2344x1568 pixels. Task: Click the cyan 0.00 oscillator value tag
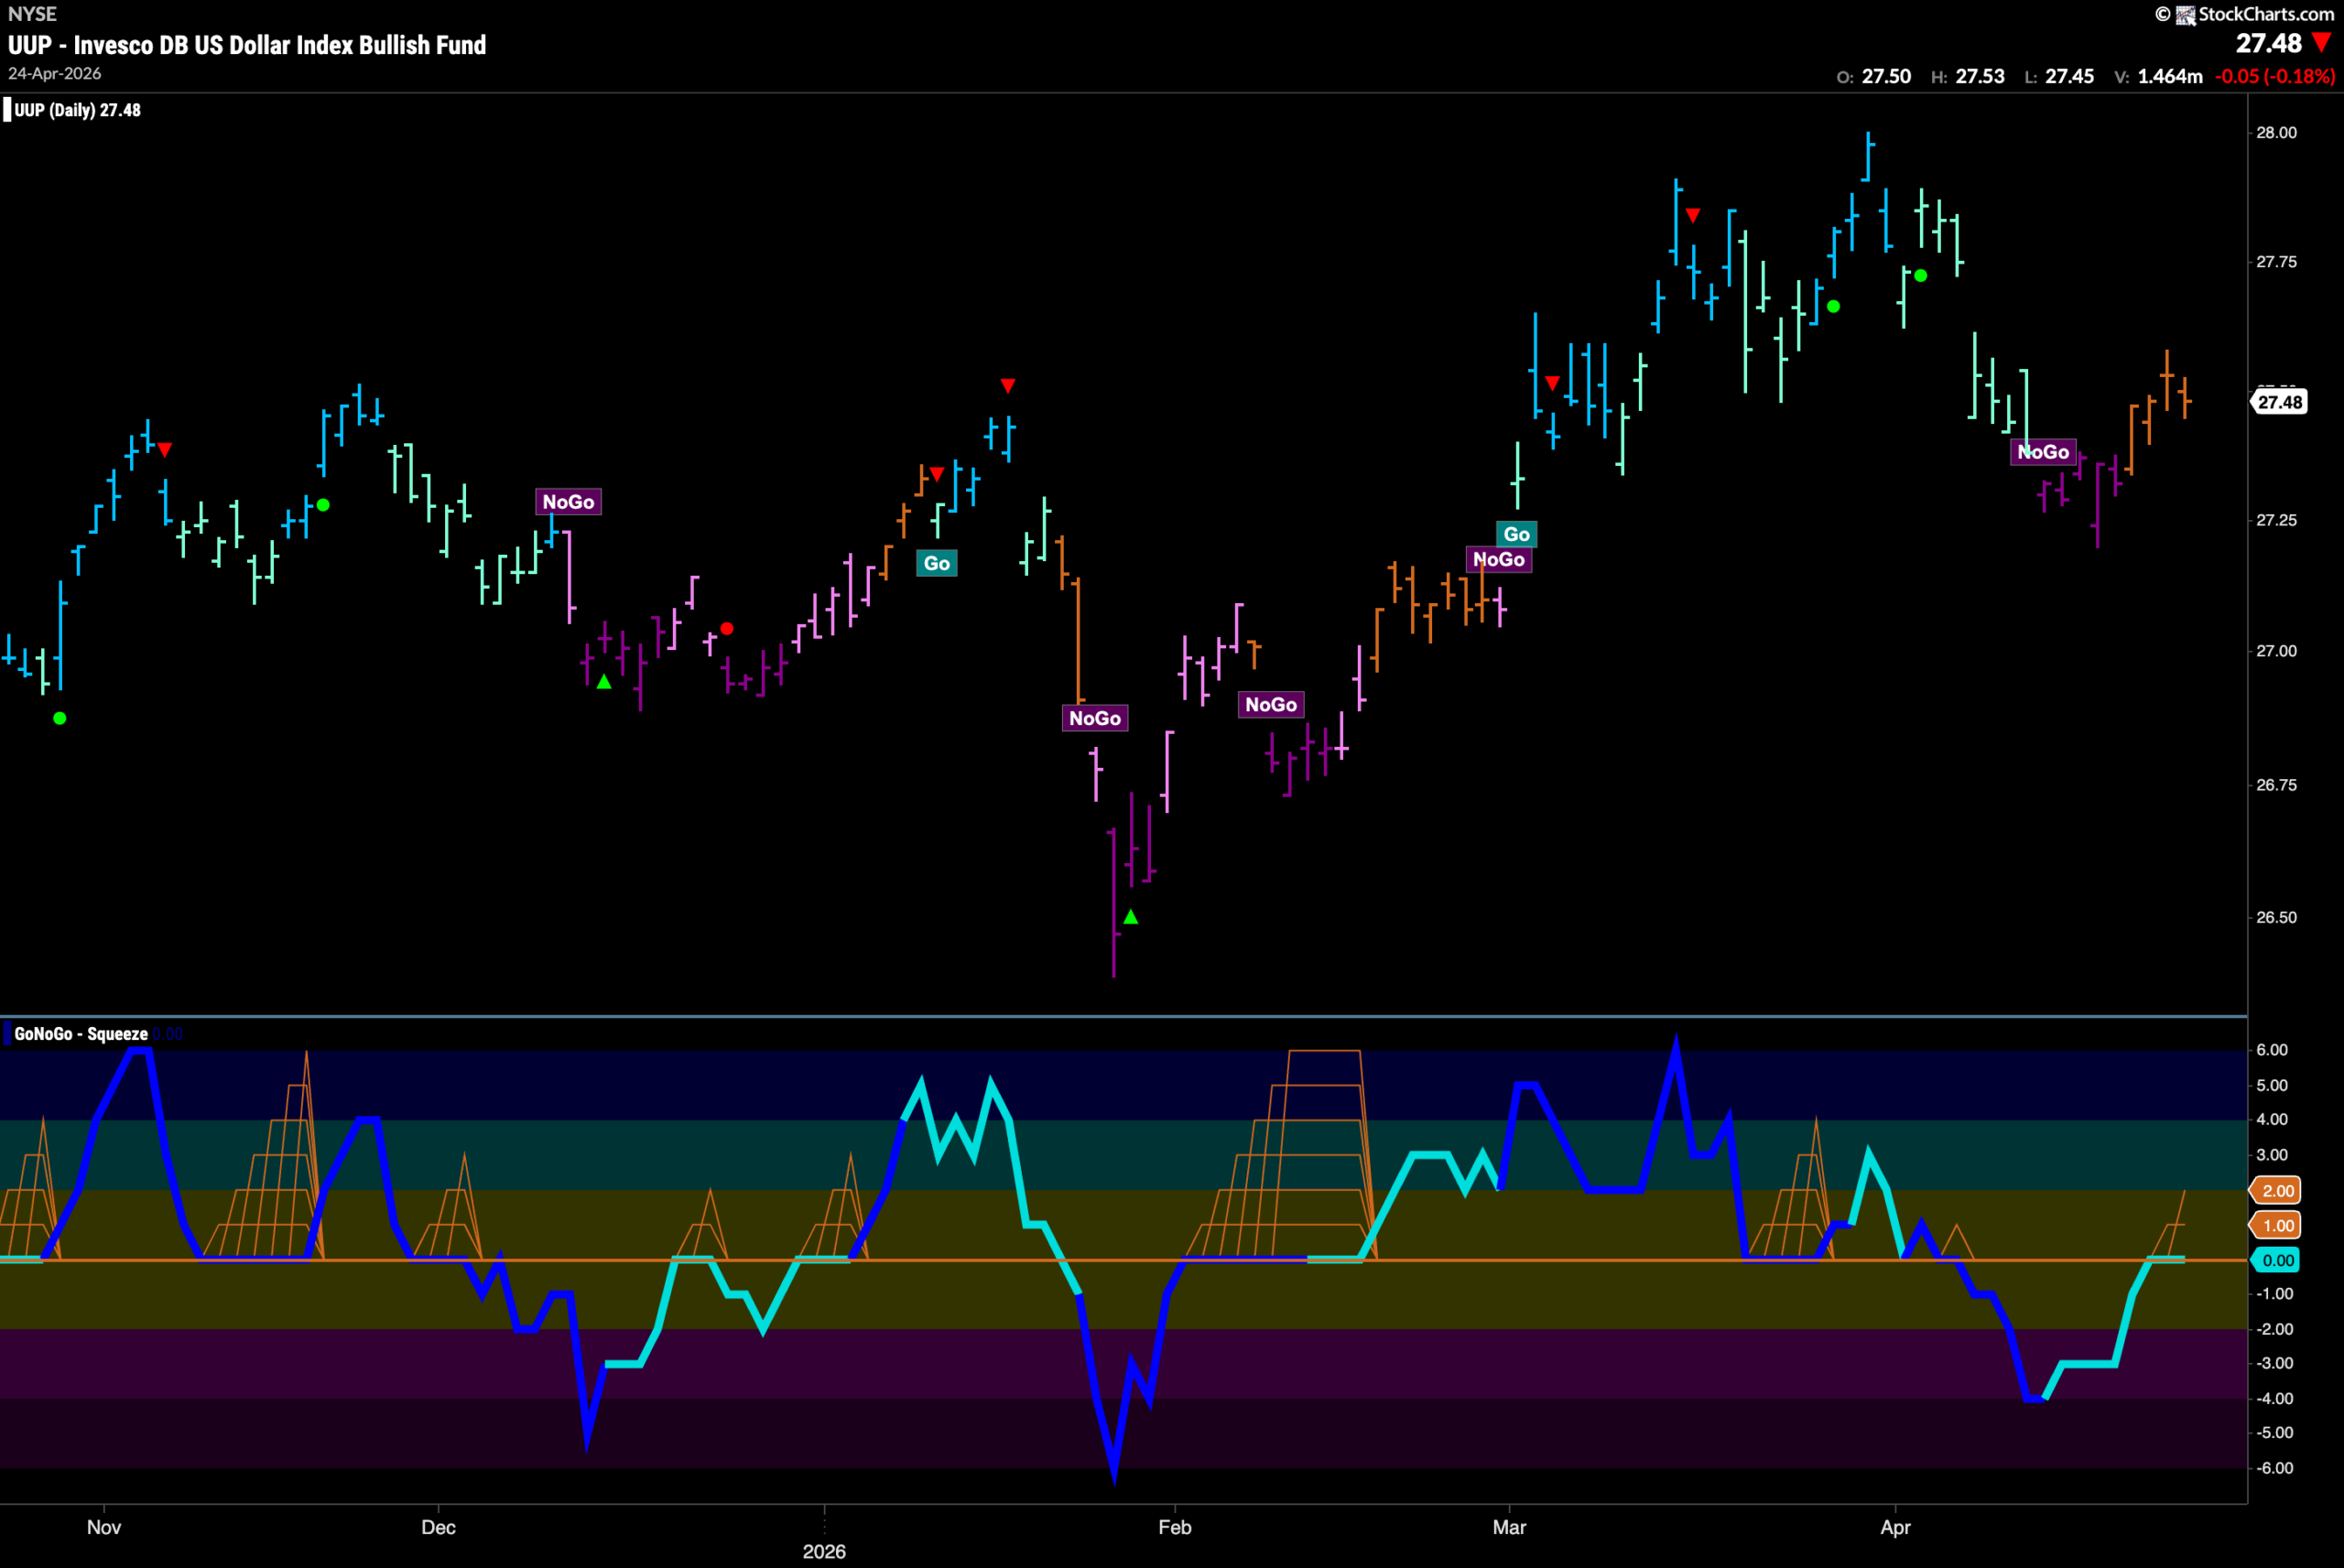point(2277,1260)
